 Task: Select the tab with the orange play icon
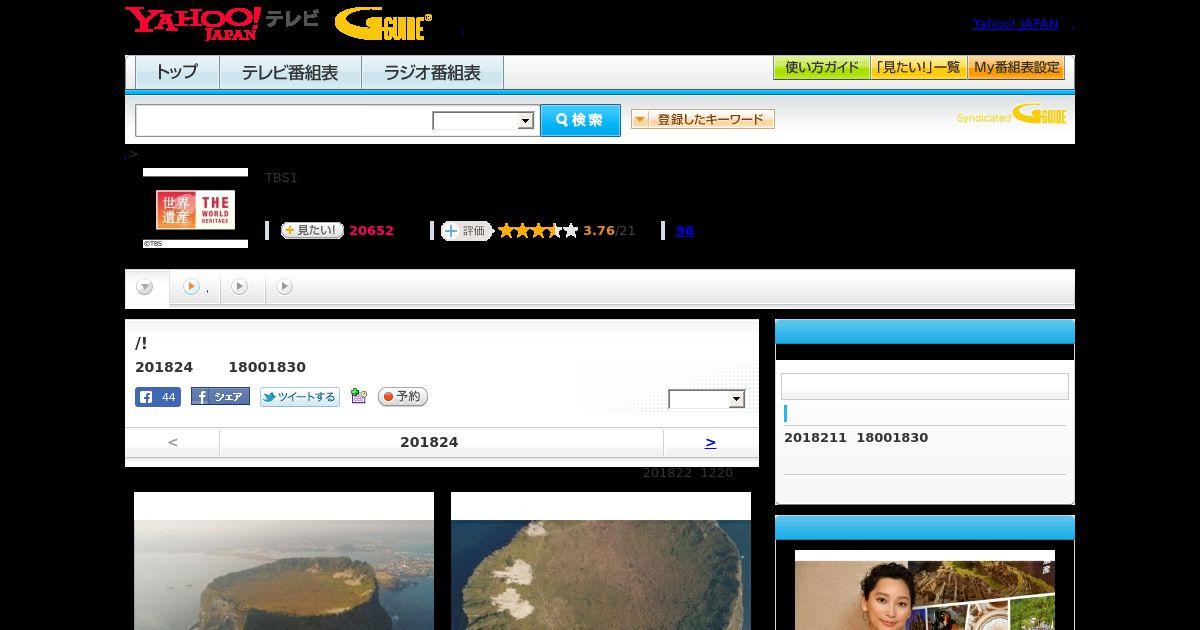(x=195, y=287)
